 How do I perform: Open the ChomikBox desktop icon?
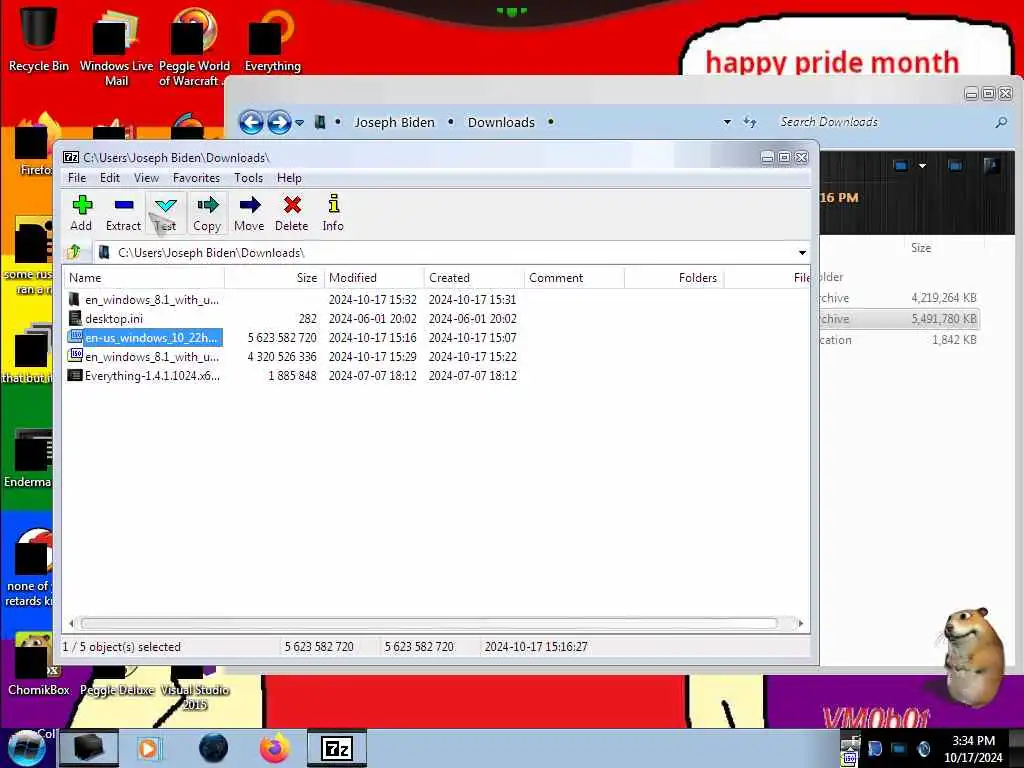[39, 665]
